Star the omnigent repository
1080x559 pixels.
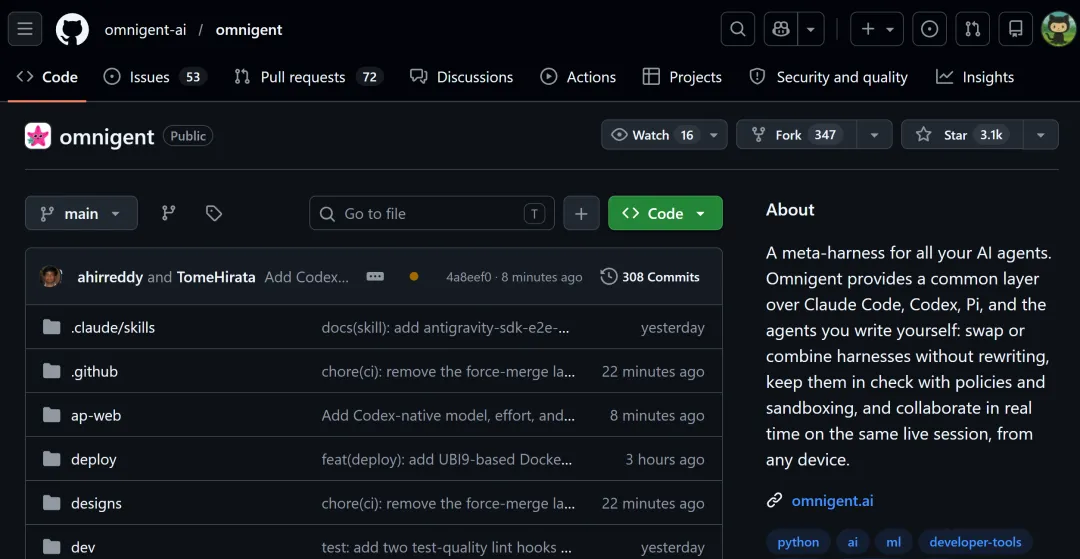point(962,135)
